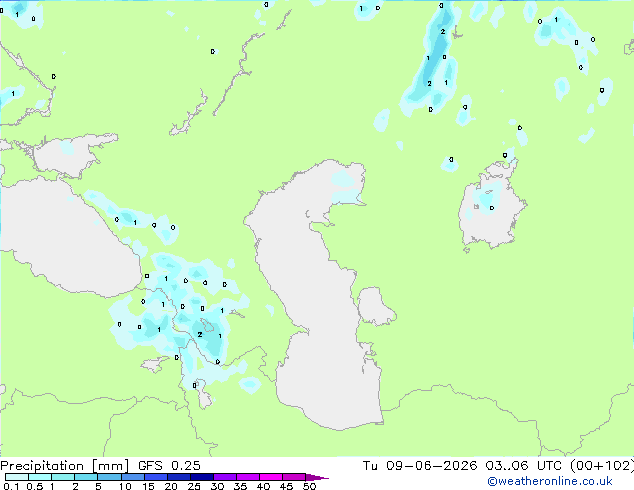Click the '20' legend scale label

[x=171, y=486]
